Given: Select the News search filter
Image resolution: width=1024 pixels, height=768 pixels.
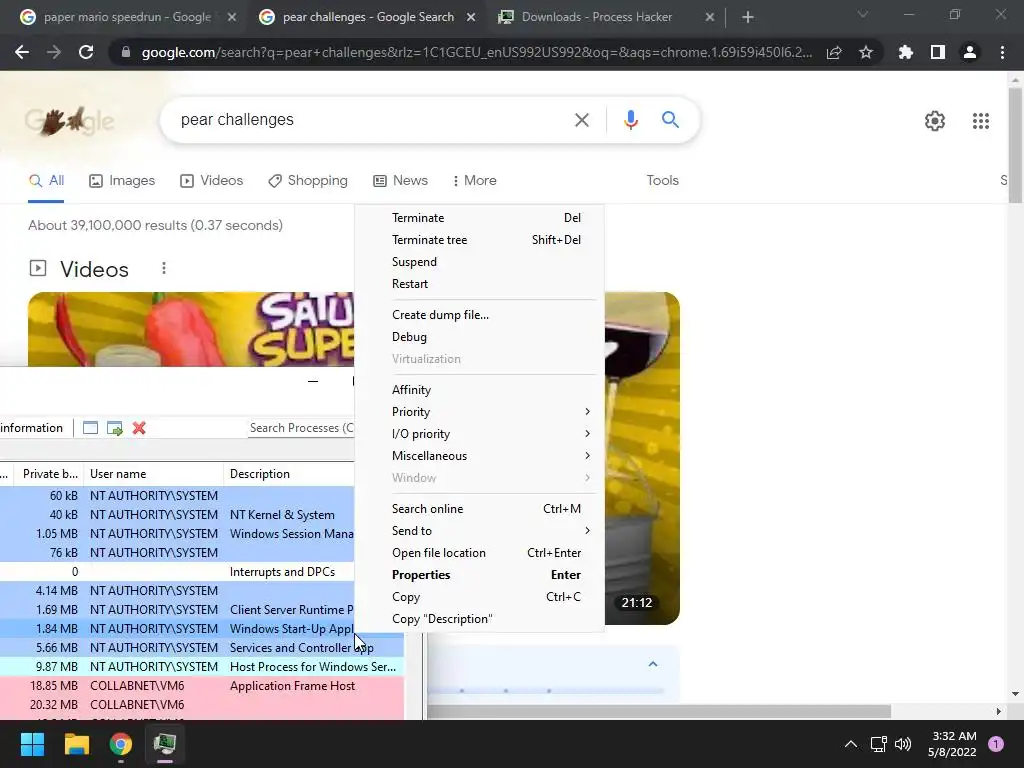Looking at the screenshot, I should click(x=400, y=180).
